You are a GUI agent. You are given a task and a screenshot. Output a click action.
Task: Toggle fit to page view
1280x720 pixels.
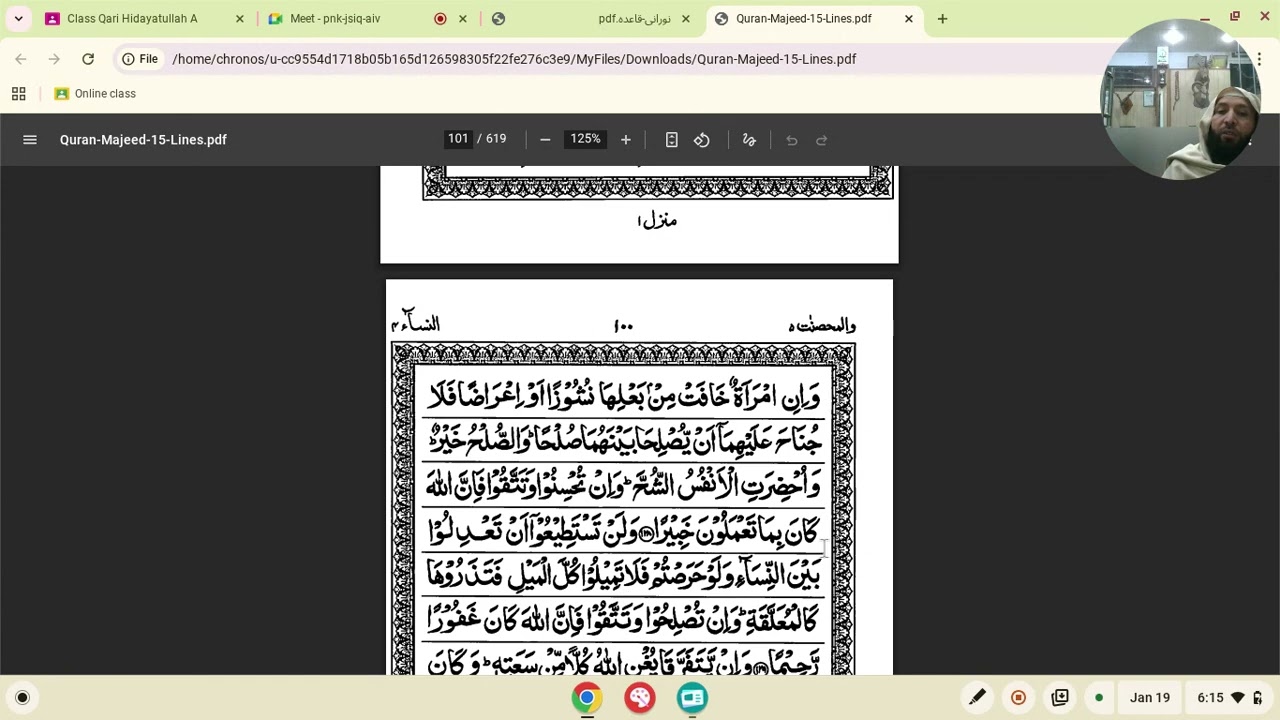coord(672,140)
